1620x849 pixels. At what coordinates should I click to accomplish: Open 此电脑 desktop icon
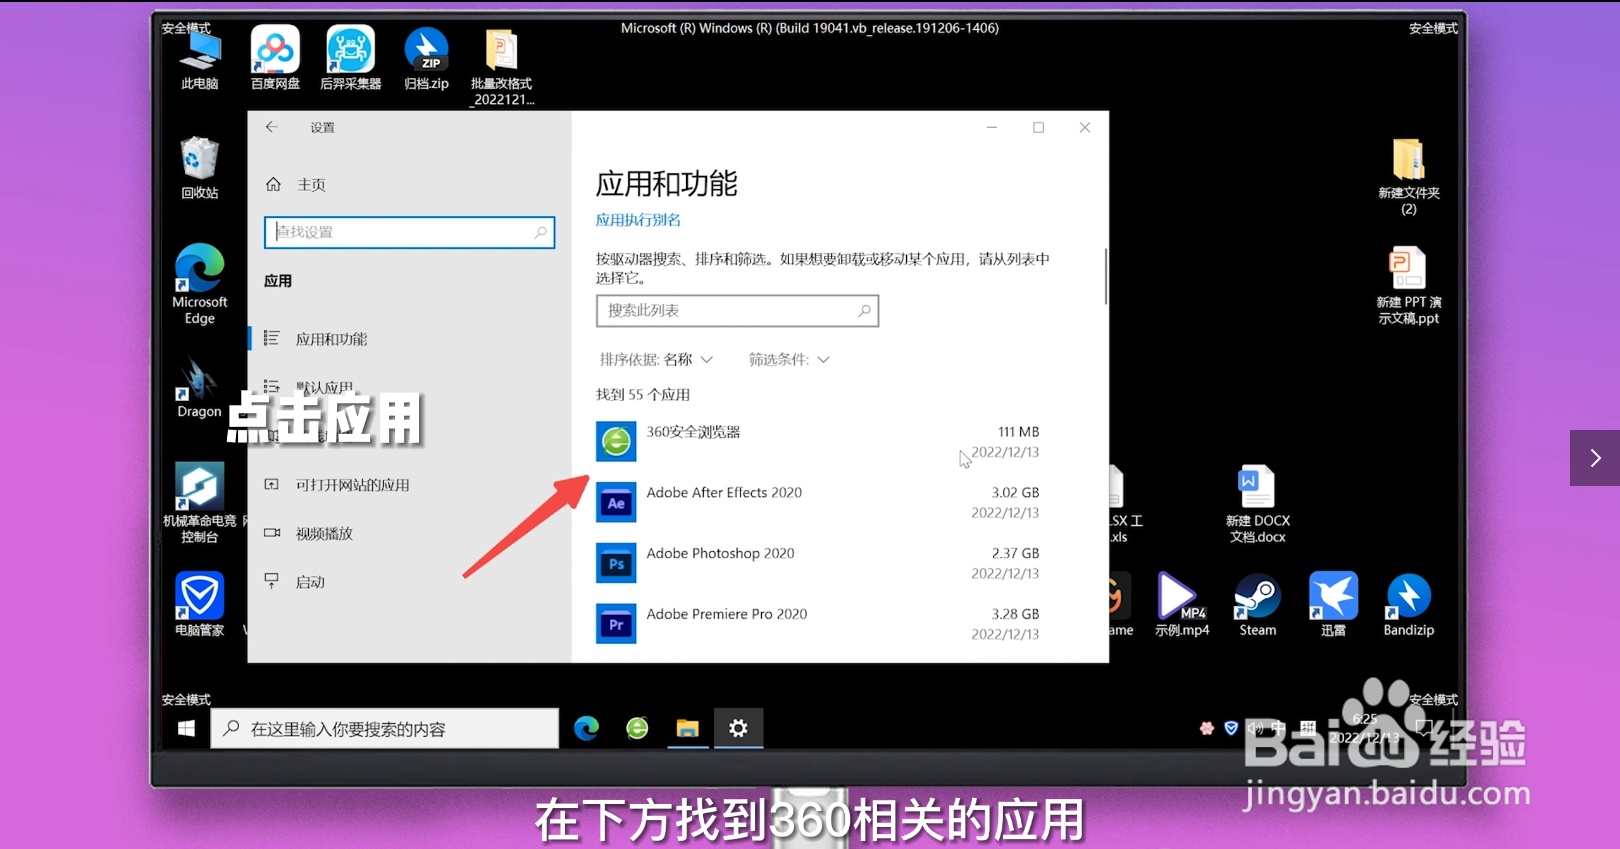coord(200,60)
